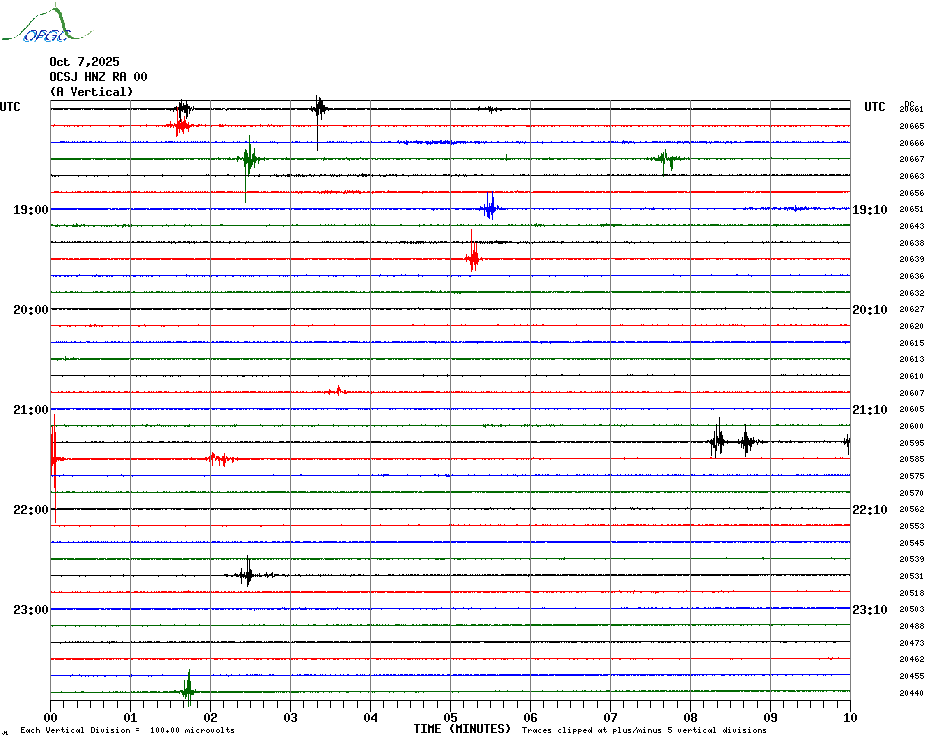The width and height of the screenshot is (930, 744).
Task: Click DC offset value '20656'
Action: pyautogui.click(x=912, y=193)
